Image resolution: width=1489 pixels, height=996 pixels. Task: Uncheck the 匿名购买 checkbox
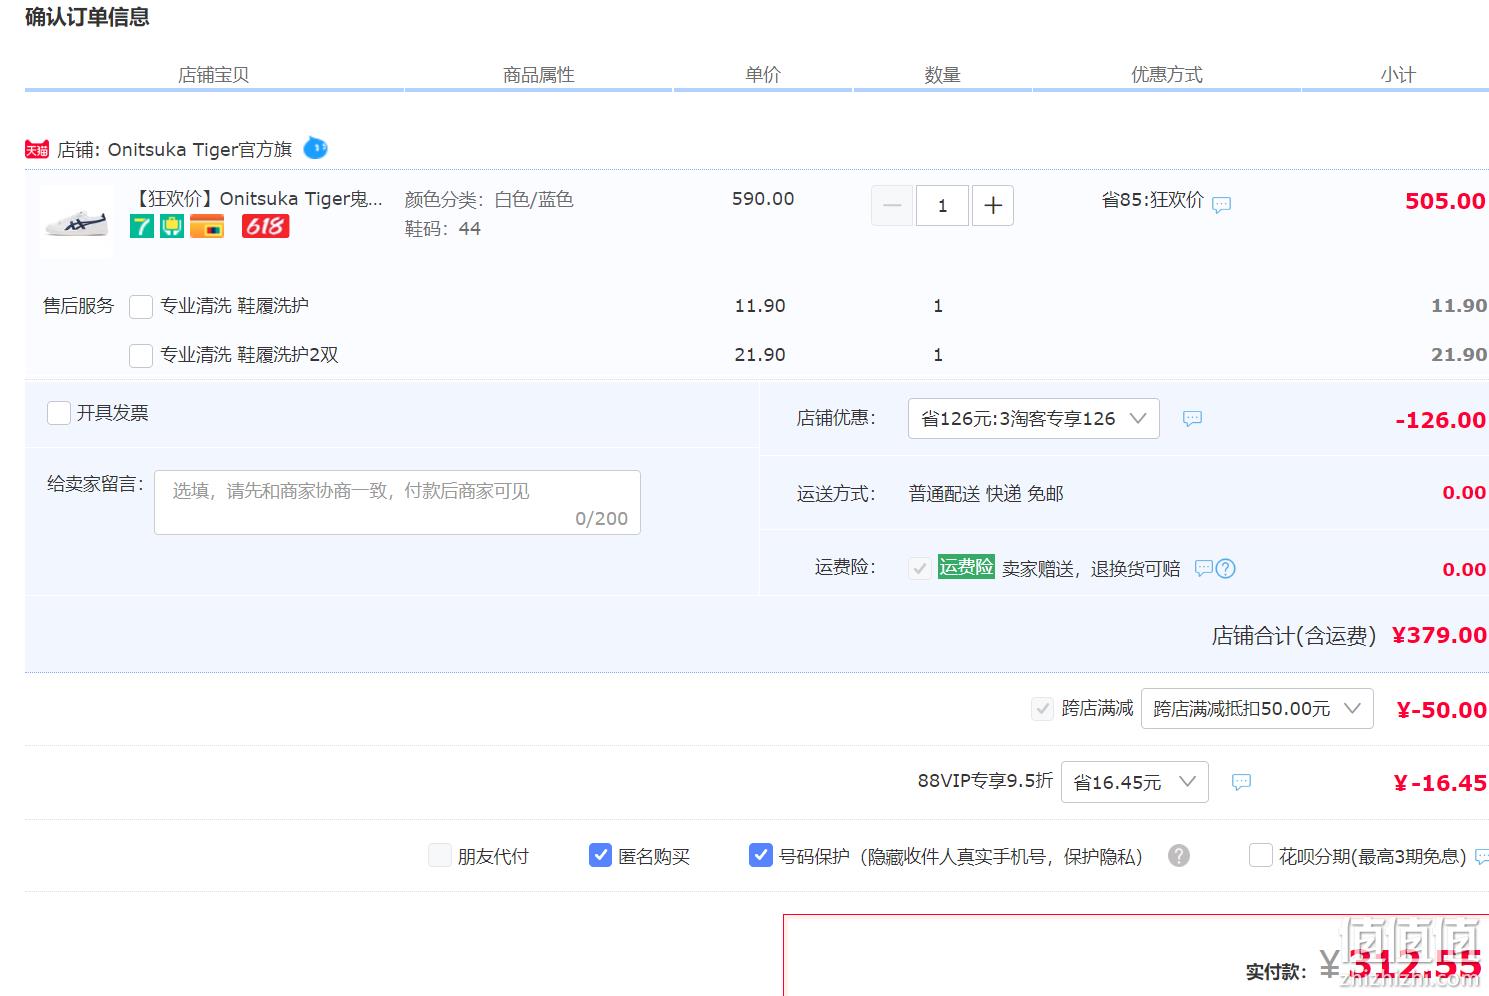click(x=600, y=855)
